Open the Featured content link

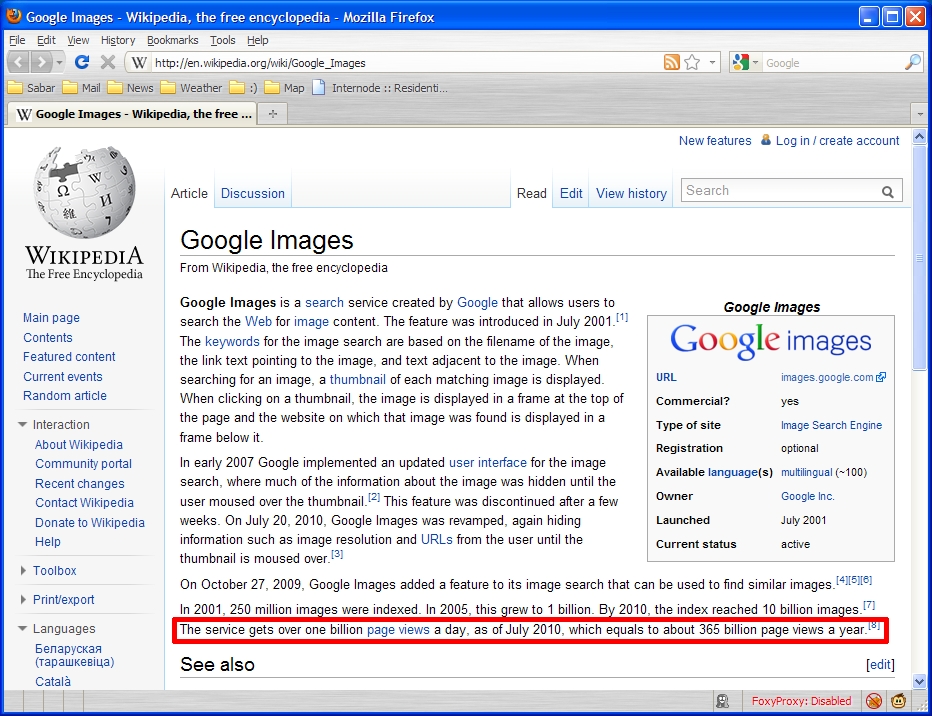pyautogui.click(x=69, y=357)
